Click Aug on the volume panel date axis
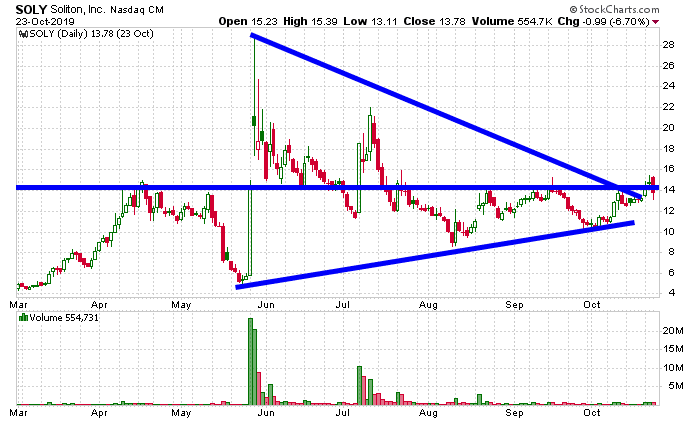700x421 pixels. click(428, 413)
